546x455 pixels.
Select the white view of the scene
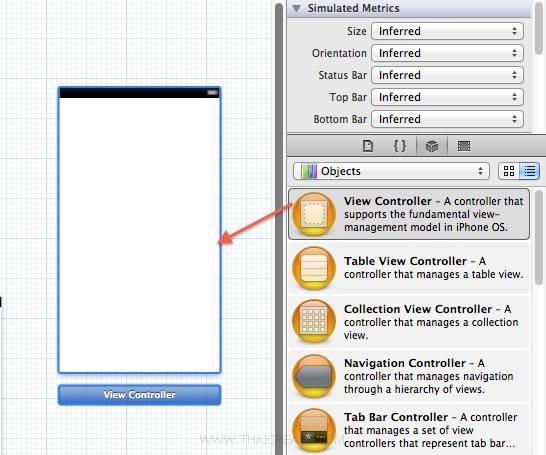click(x=139, y=235)
